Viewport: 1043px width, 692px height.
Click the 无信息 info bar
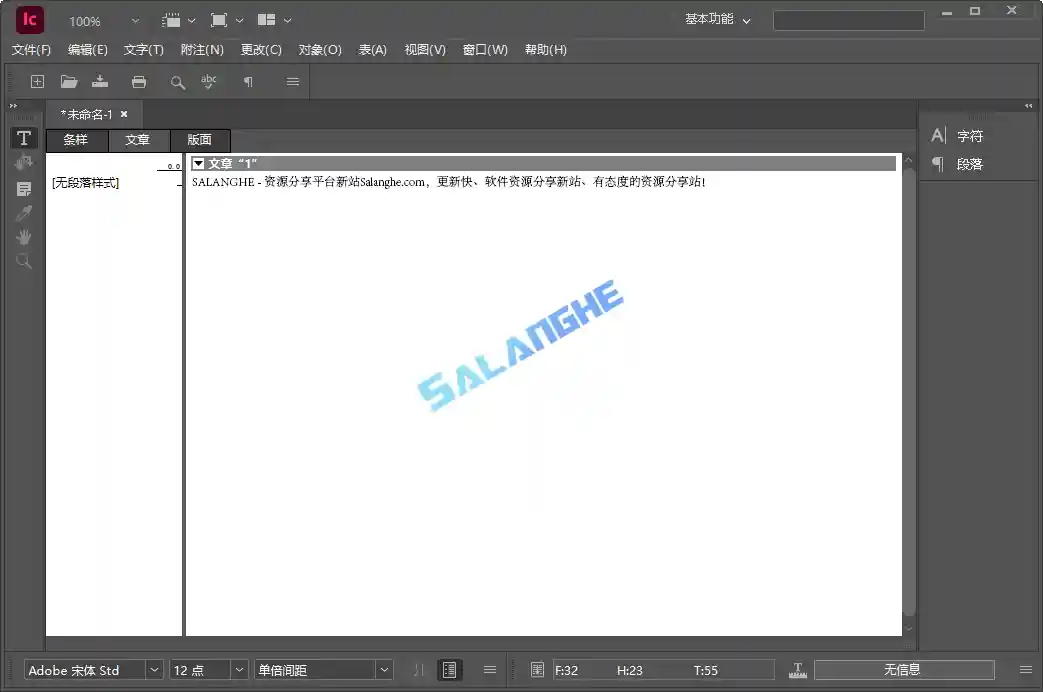point(906,669)
